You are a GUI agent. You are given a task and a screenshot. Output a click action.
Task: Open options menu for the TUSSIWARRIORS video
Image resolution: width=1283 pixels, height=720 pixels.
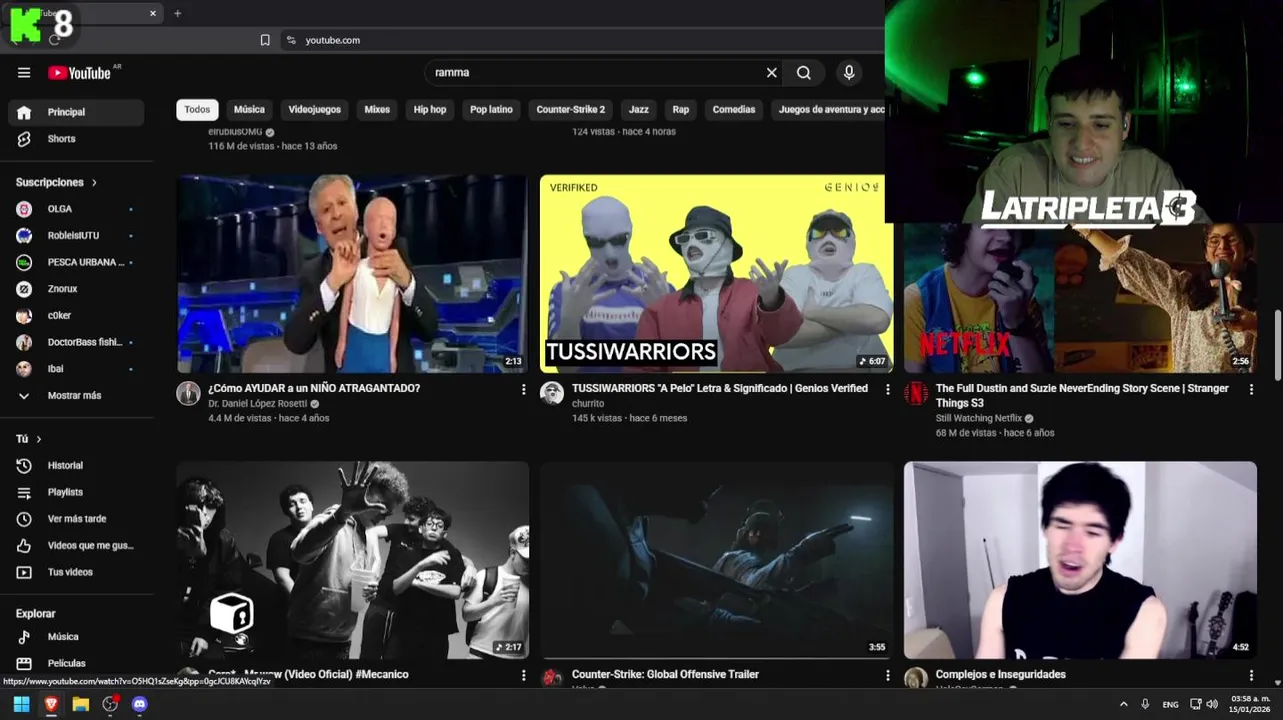887,389
